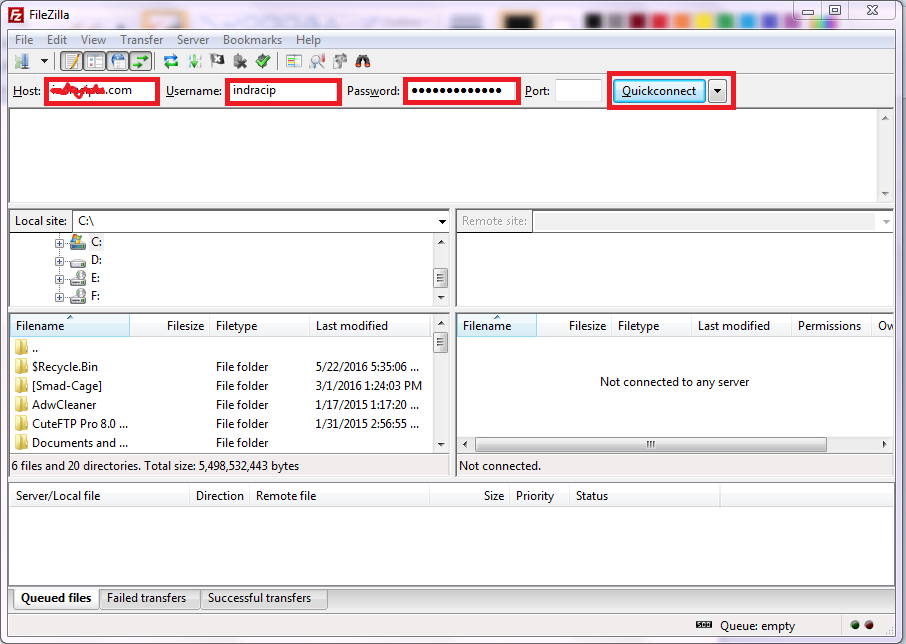Select the AdwCleaner folder icon

pyautogui.click(x=21, y=404)
